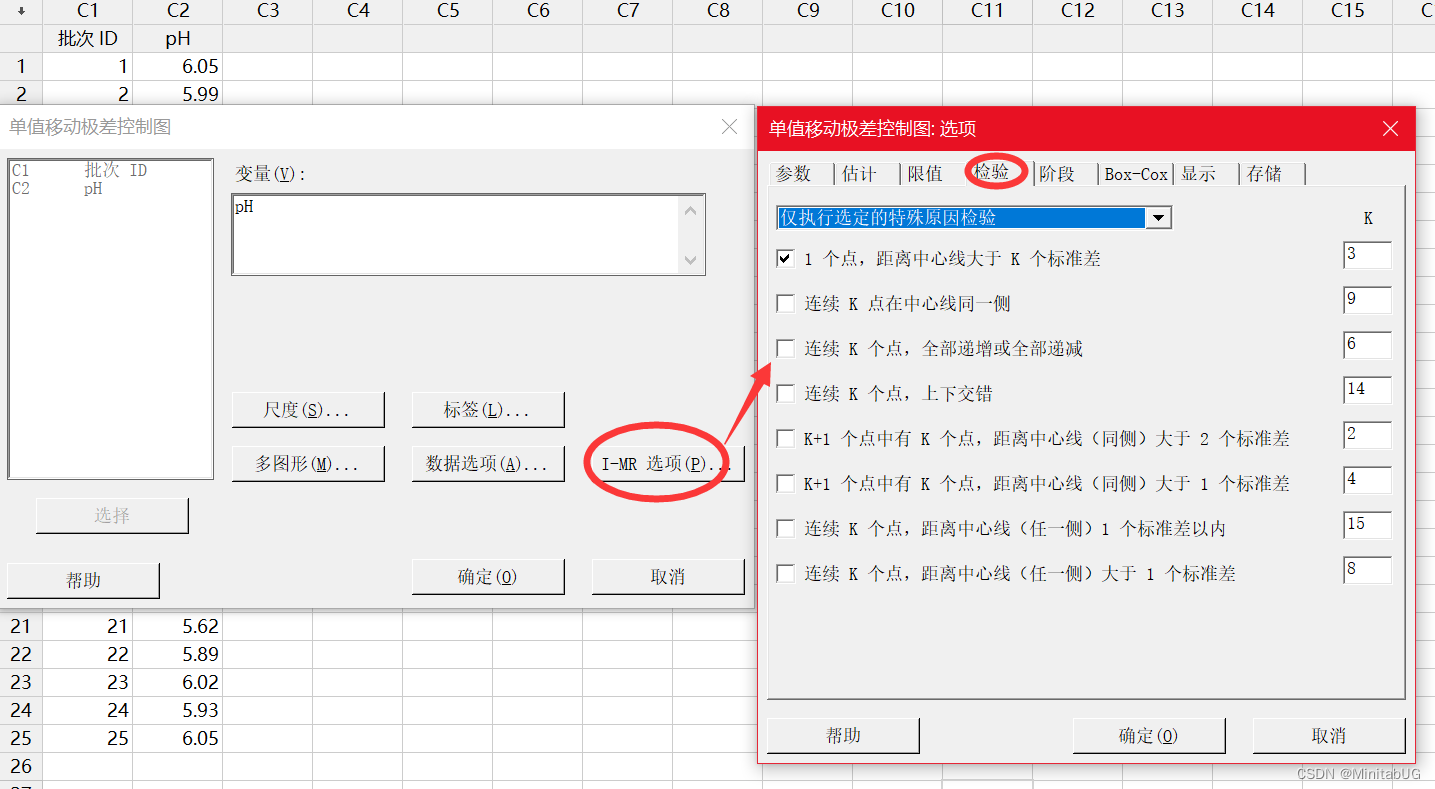Viewport: 1435px width, 789px height.
Task: Open the I-MR 选项(P)... button
Action: click(668, 464)
